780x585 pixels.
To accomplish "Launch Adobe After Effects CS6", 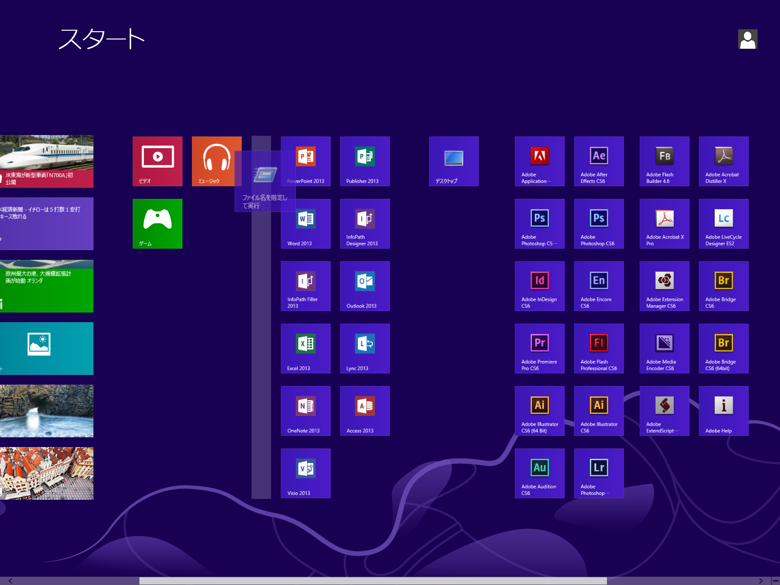I will click(599, 161).
